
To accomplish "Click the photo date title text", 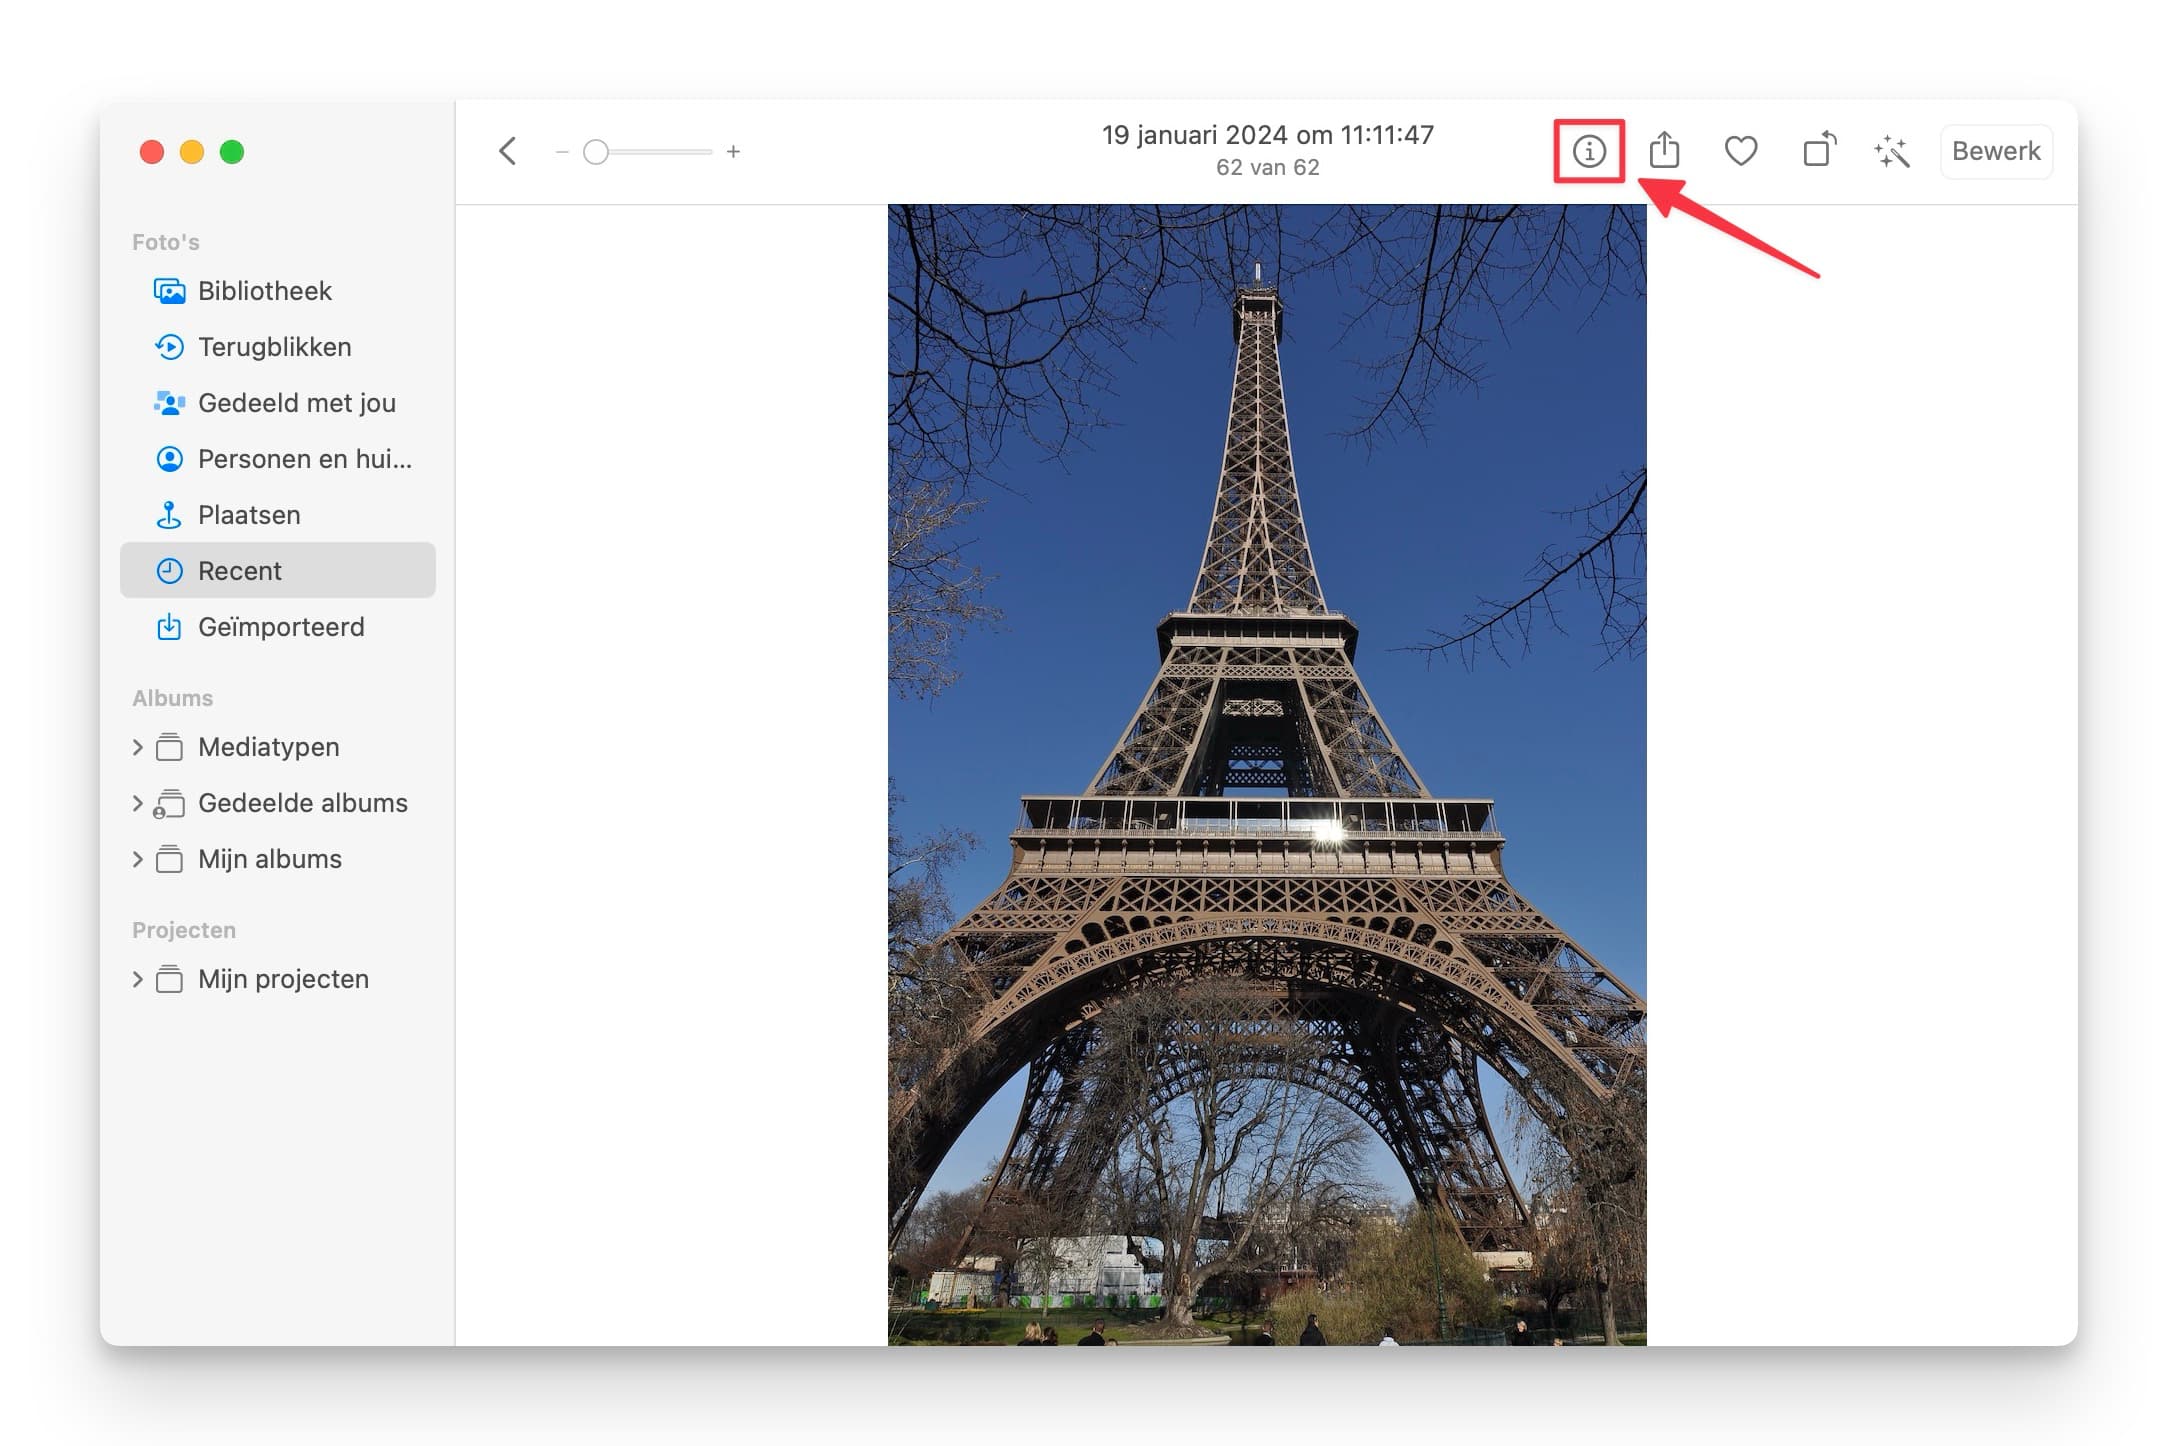I will [1268, 135].
